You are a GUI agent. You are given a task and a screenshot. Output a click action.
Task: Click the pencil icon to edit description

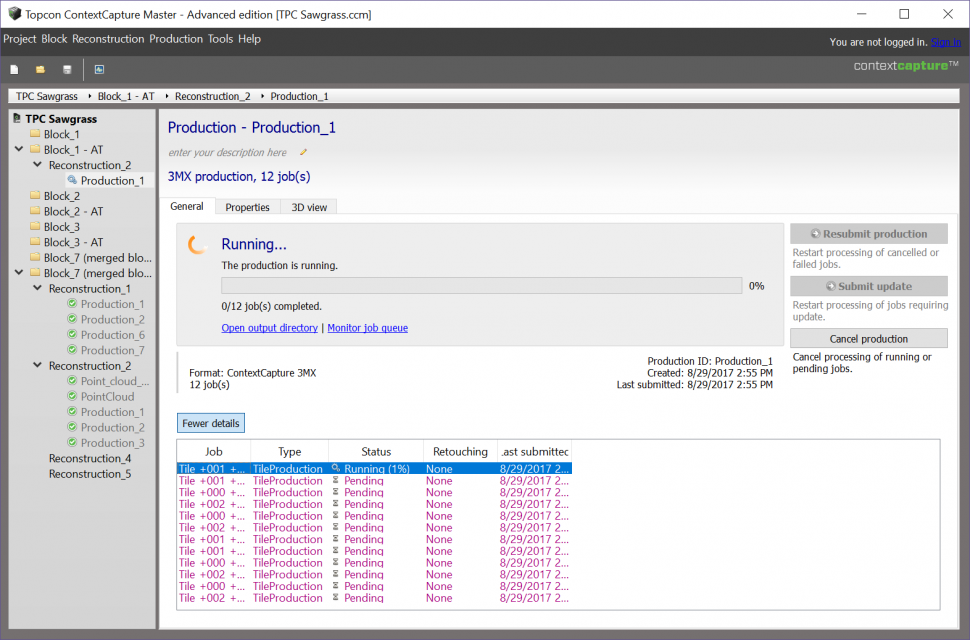pos(303,153)
